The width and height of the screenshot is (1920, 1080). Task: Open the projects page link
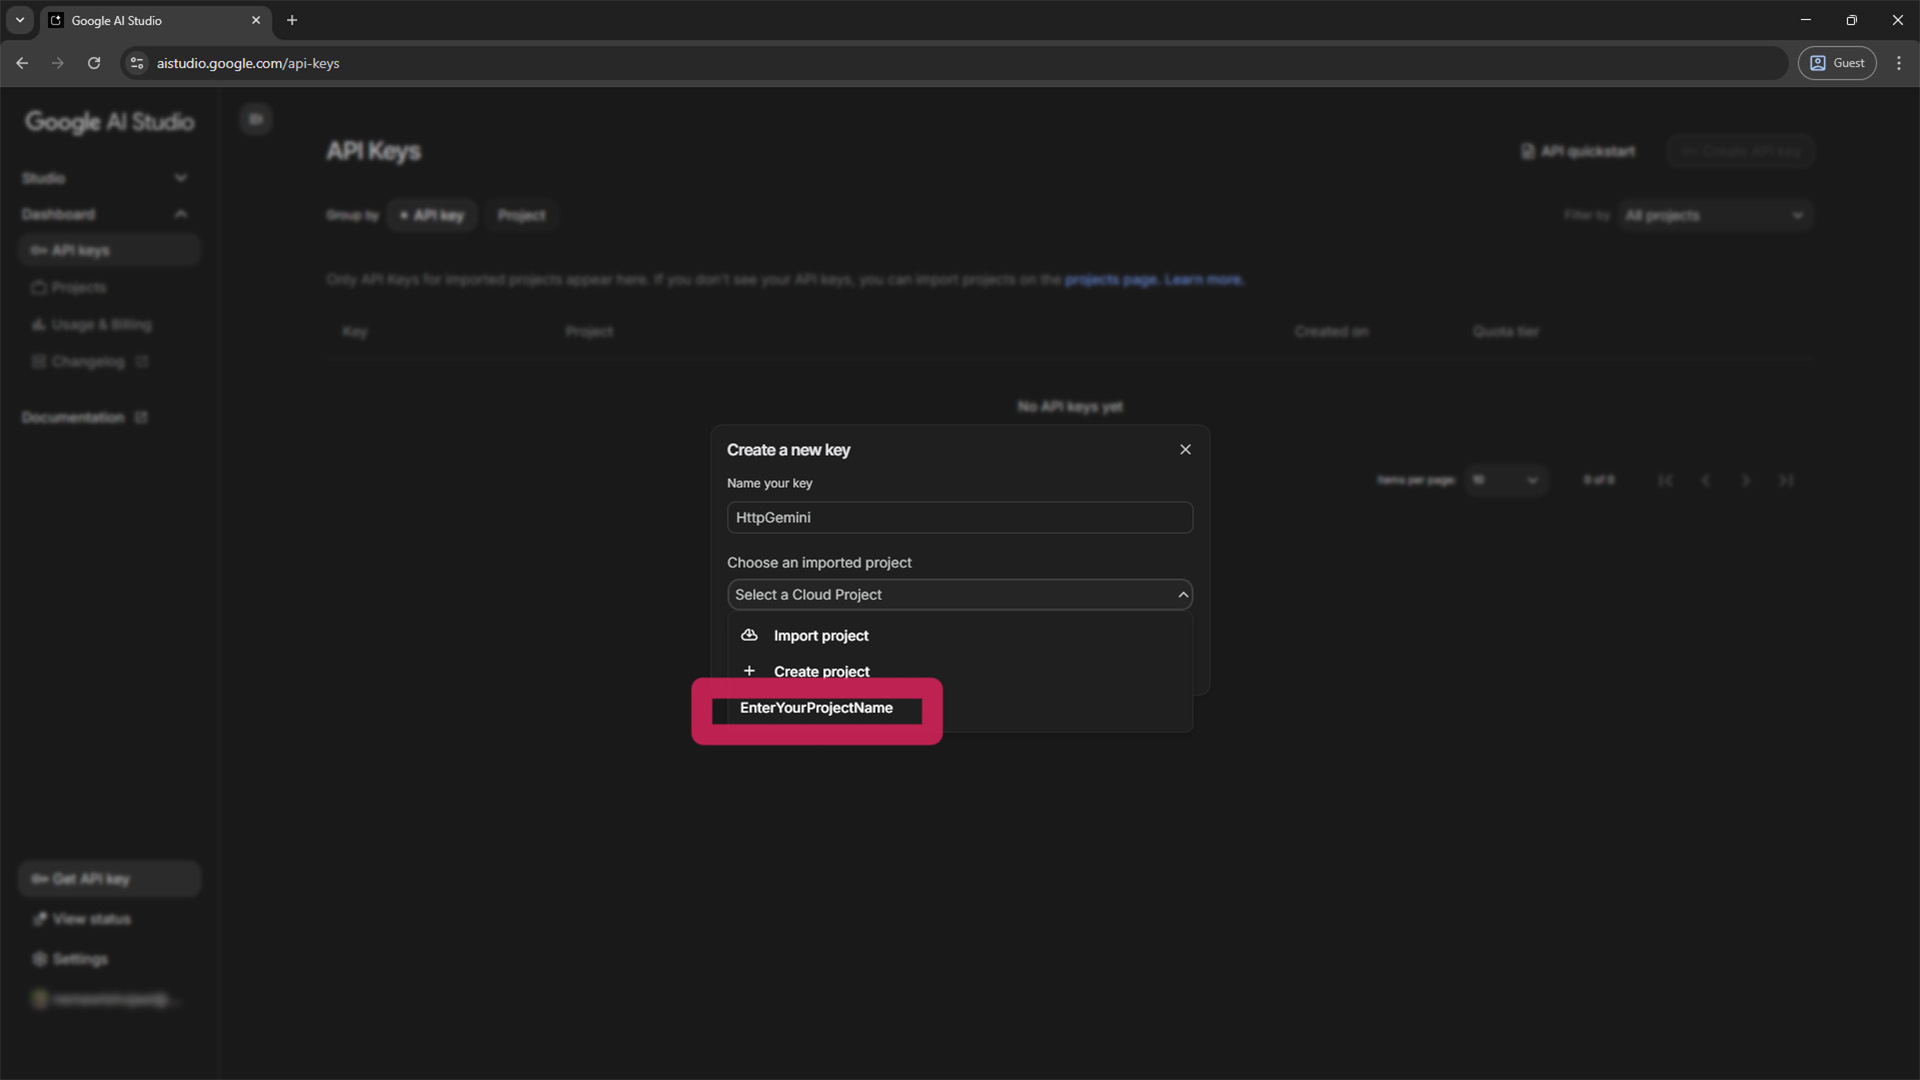pos(1111,279)
